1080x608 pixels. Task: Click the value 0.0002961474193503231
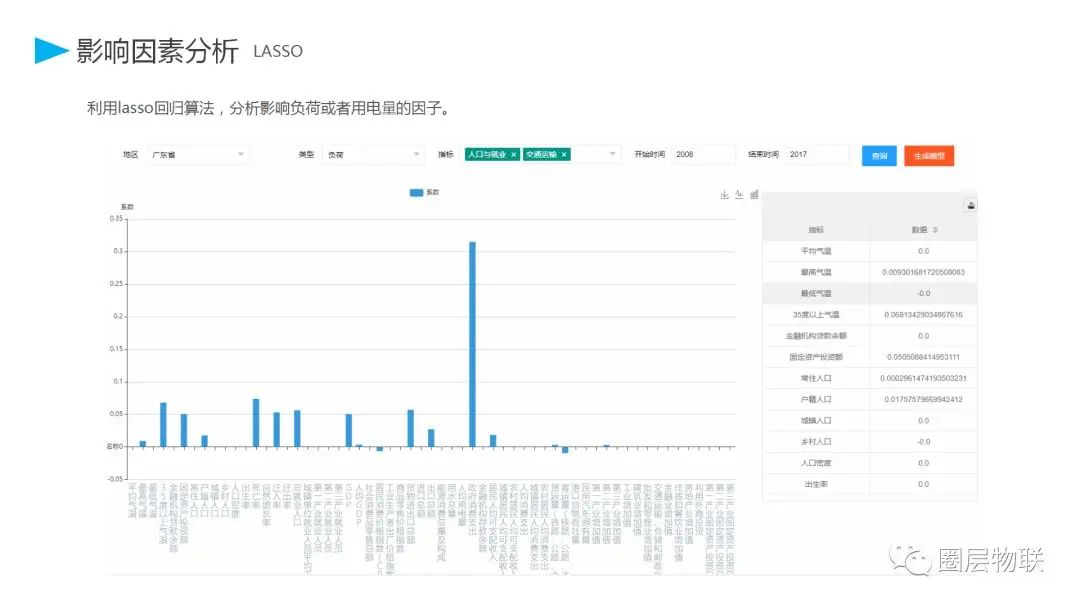(x=924, y=379)
